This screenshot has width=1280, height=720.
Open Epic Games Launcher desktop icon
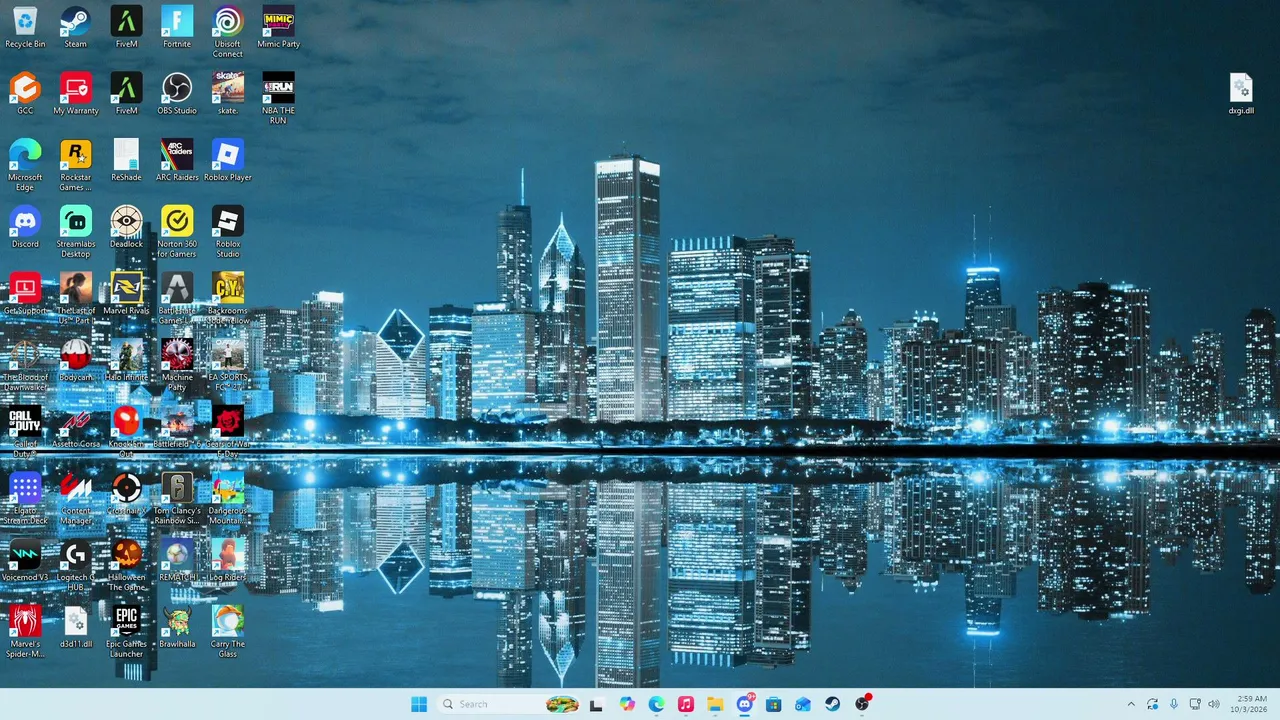(x=126, y=632)
